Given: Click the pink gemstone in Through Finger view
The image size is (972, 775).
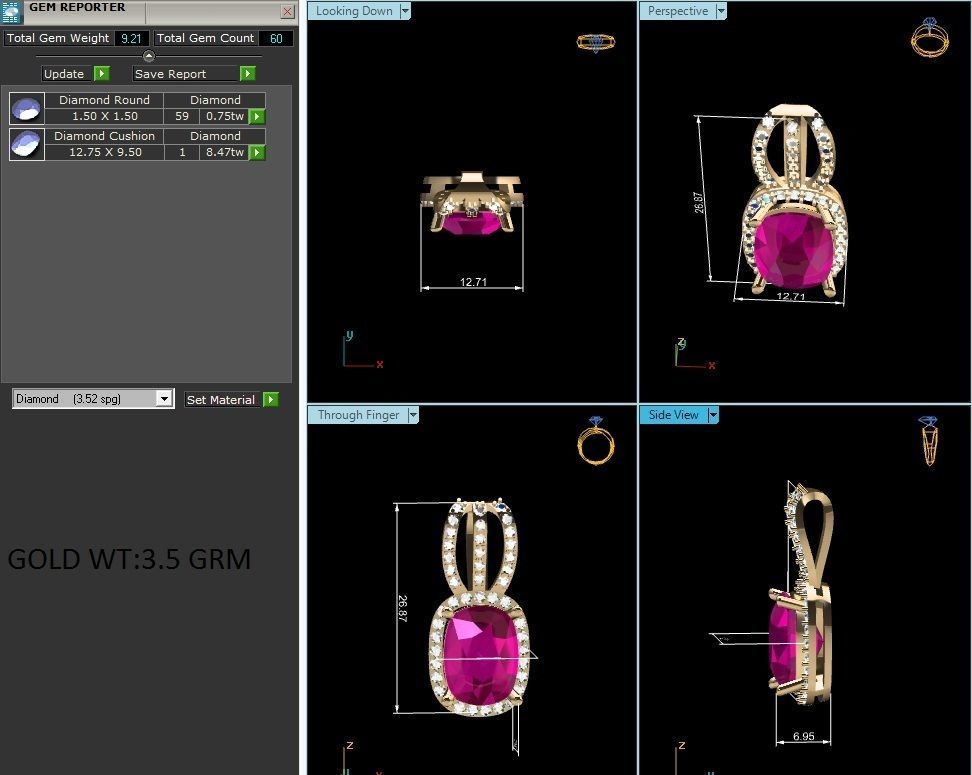Looking at the screenshot, I should tap(482, 655).
